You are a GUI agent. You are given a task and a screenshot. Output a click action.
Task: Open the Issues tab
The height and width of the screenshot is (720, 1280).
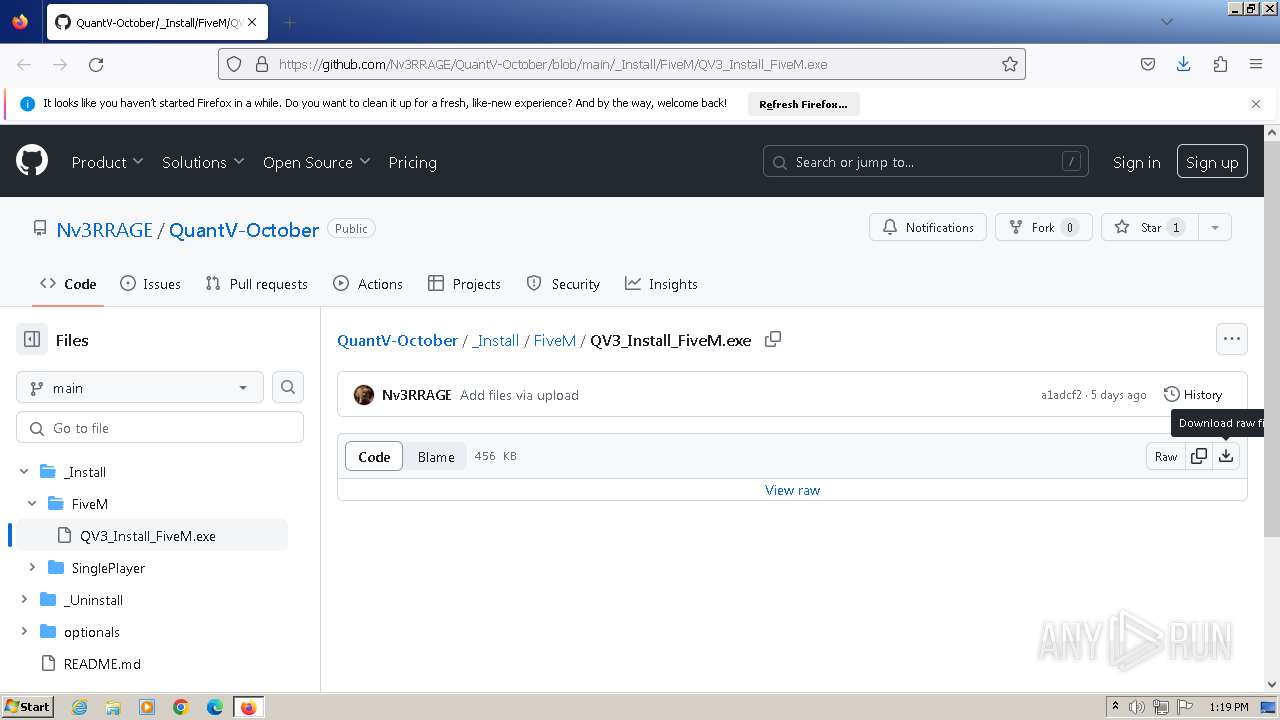click(x=150, y=284)
